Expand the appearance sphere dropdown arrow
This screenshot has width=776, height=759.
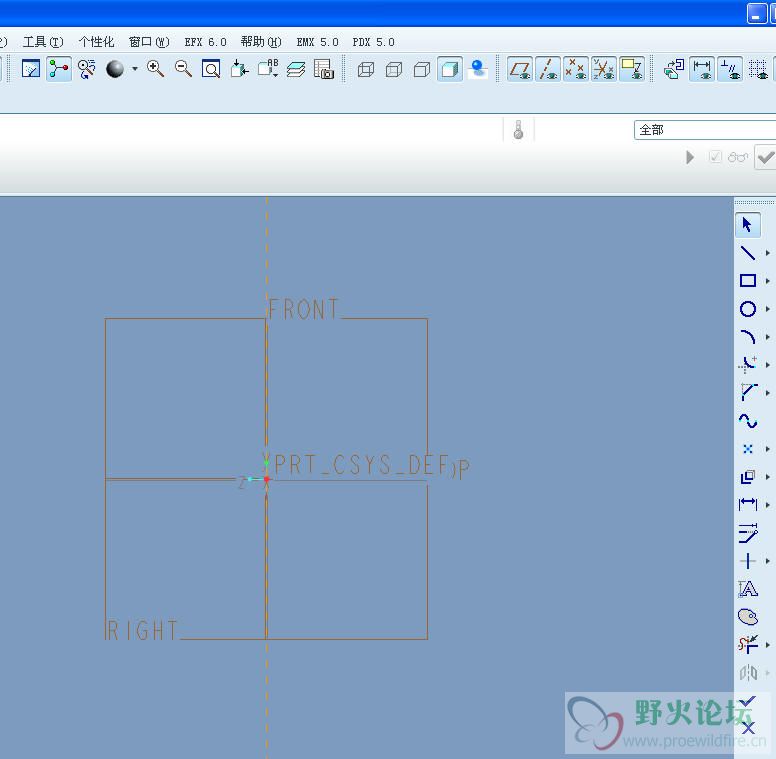click(135, 69)
